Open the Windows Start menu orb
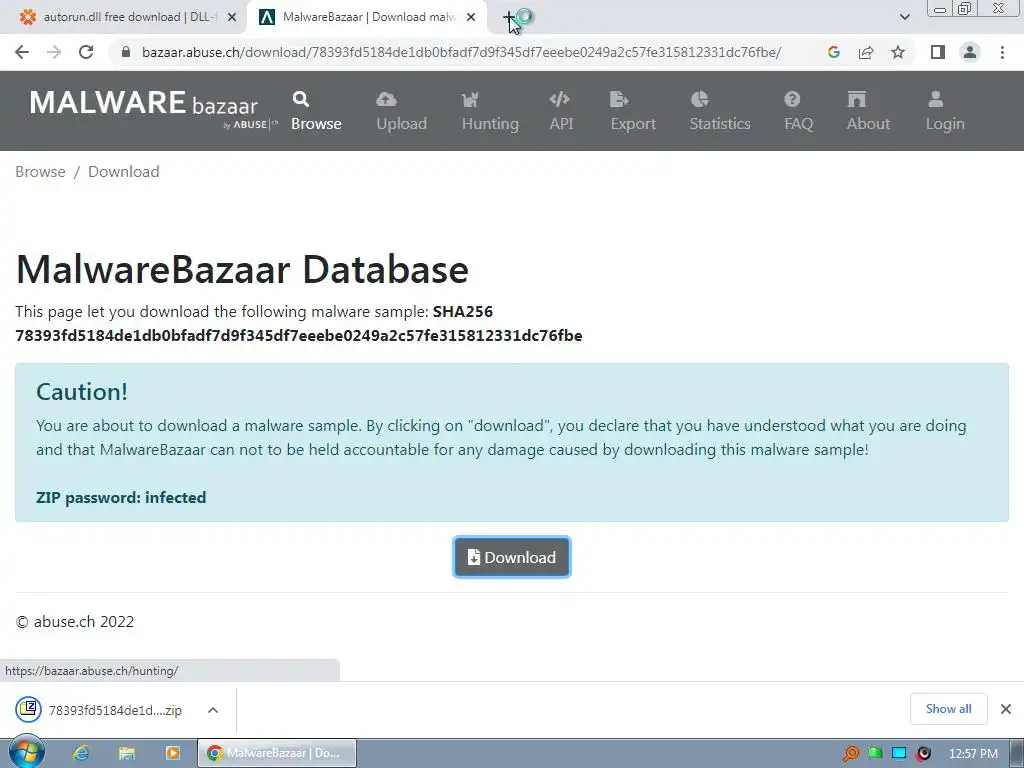Screen dimensions: 1024x768 27,752
